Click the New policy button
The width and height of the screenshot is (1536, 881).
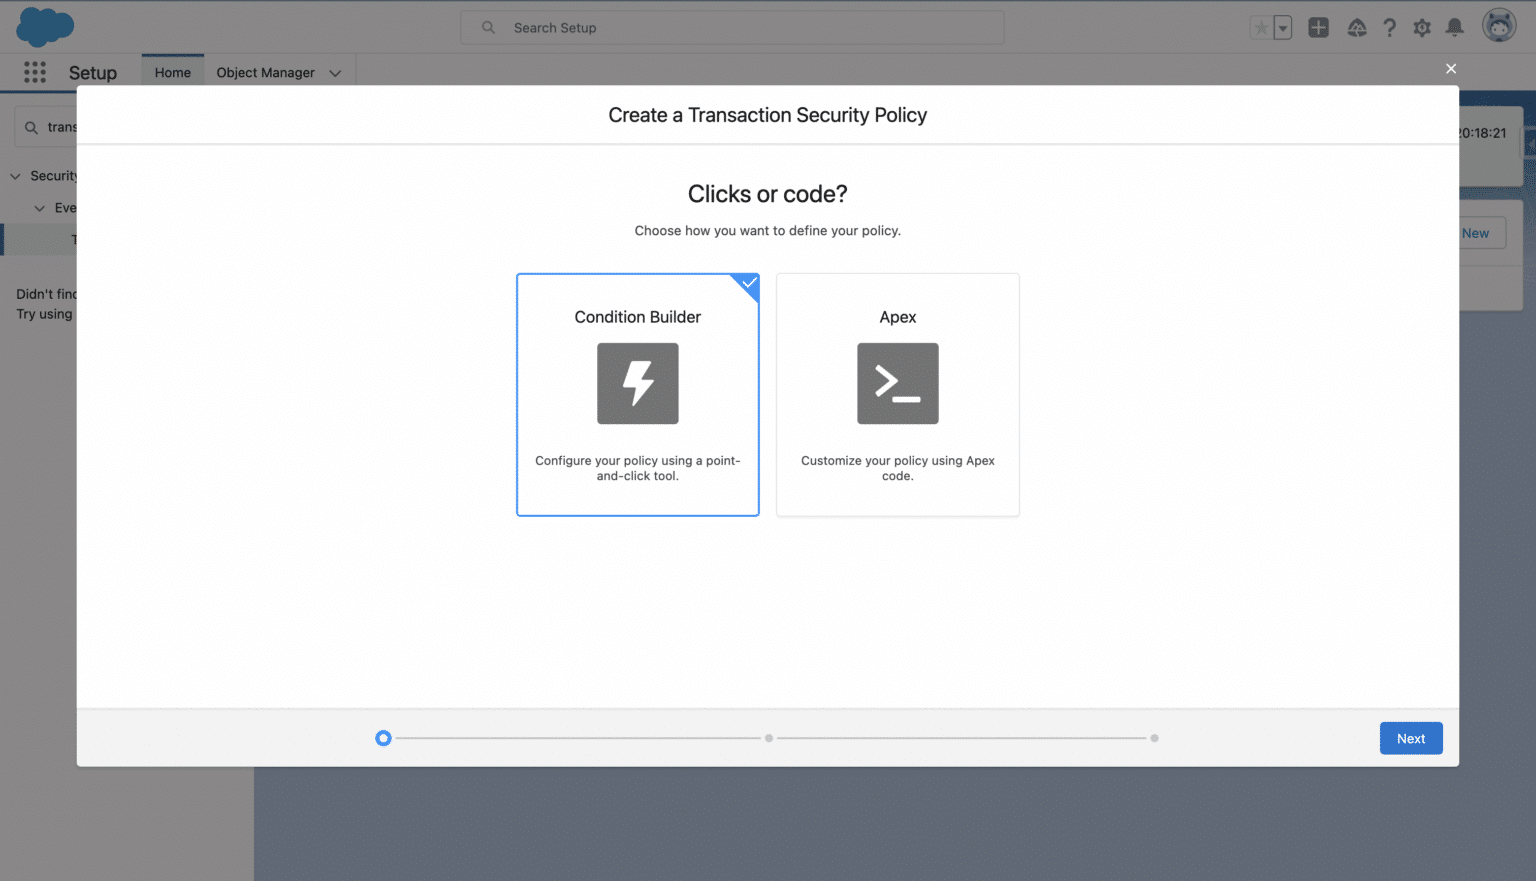[1477, 232]
